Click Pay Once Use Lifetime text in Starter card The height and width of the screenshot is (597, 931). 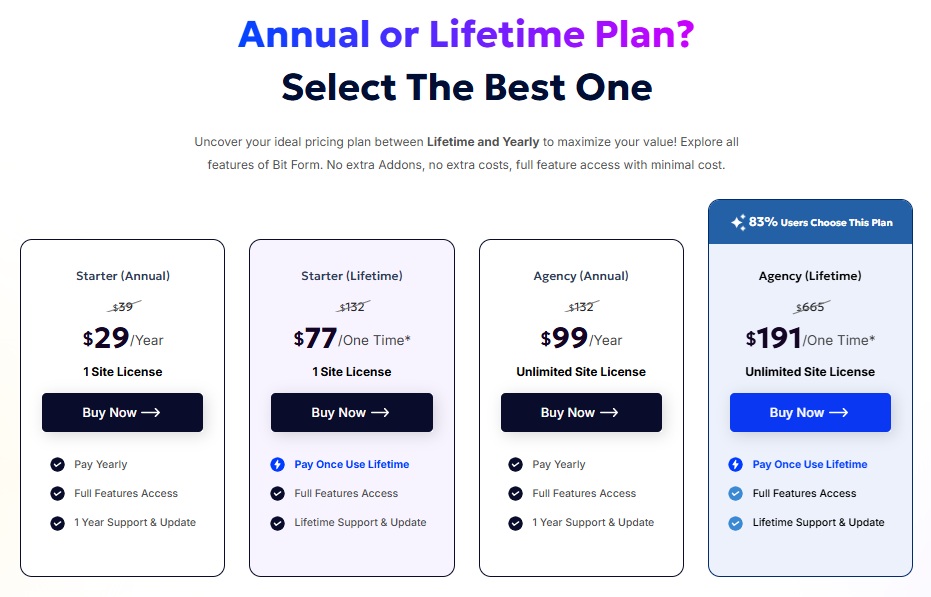point(352,465)
